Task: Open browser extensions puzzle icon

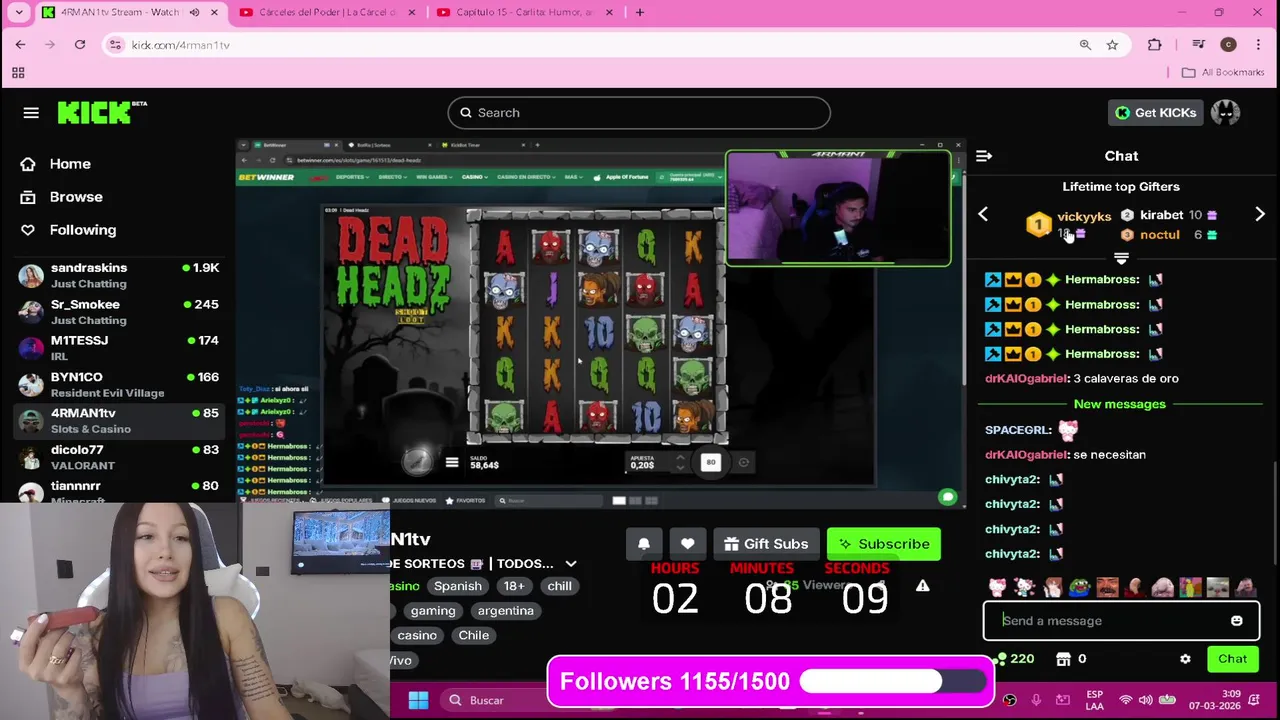Action: coord(1155,45)
